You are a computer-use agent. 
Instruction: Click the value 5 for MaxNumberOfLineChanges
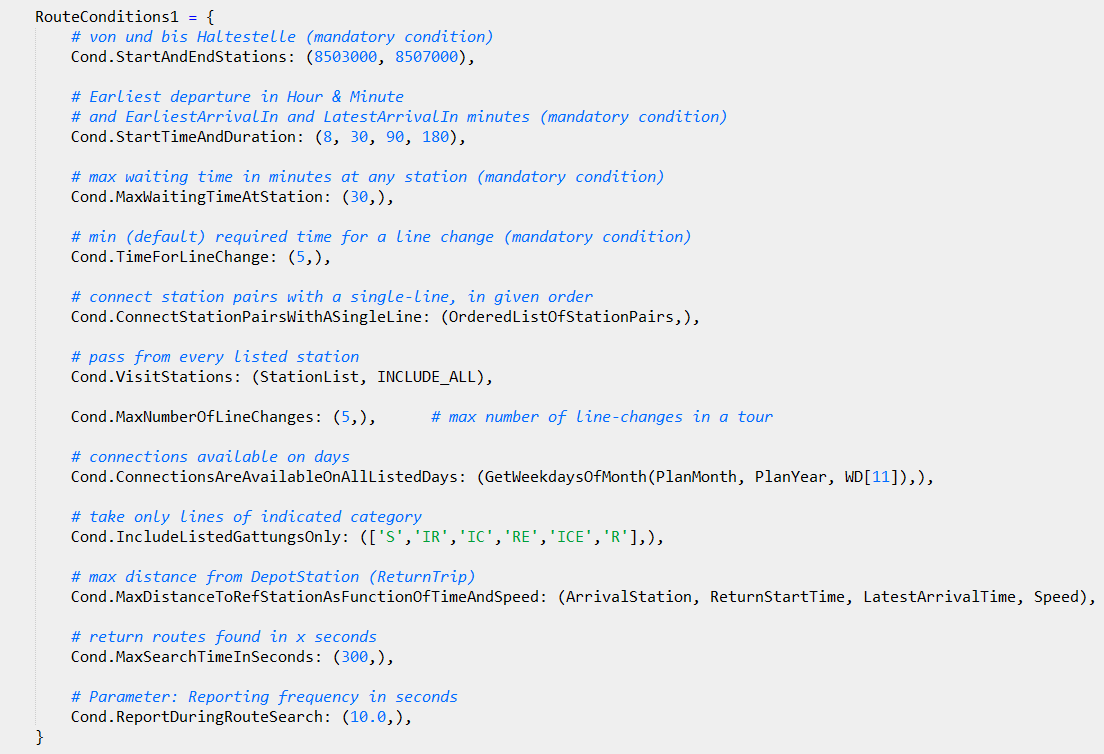pyautogui.click(x=346, y=417)
